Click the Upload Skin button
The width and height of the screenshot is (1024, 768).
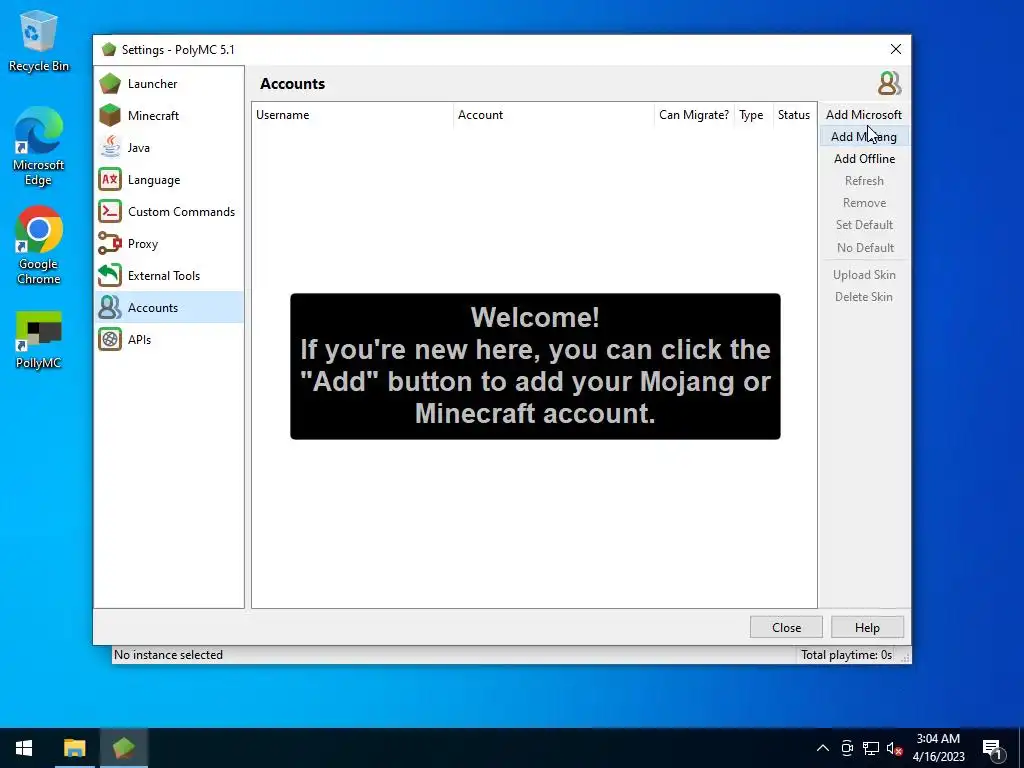tap(863, 275)
